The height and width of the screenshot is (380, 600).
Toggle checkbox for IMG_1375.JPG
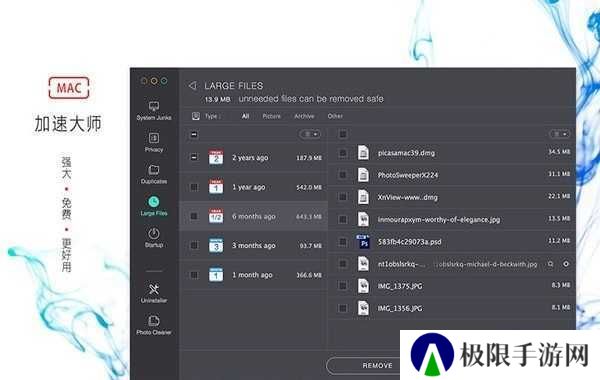coord(343,286)
